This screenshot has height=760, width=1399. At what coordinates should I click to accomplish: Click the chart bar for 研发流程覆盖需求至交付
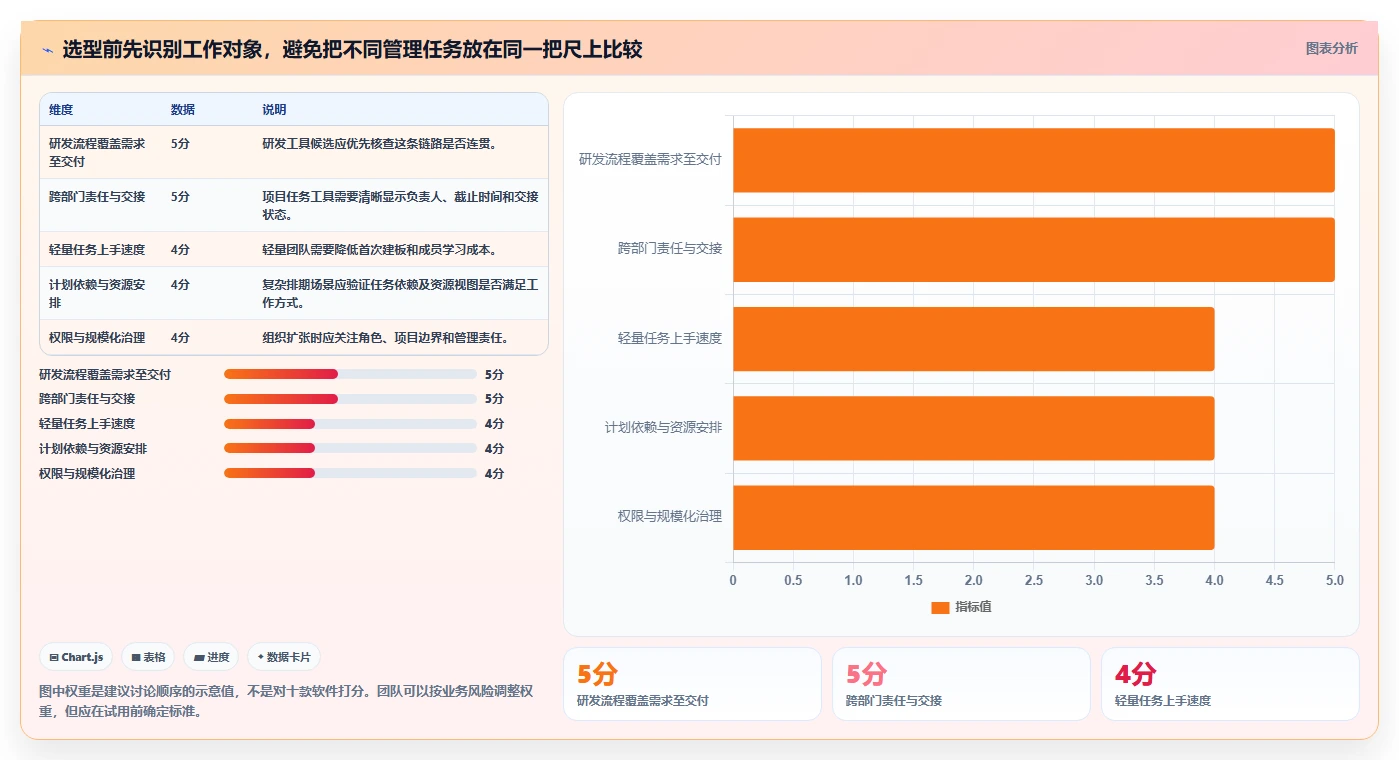point(1034,160)
